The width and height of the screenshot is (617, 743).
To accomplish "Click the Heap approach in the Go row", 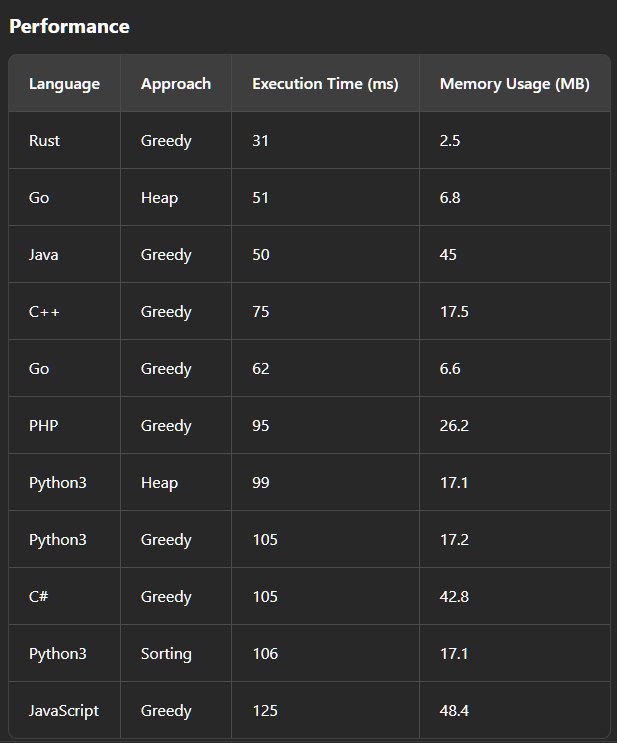I will click(159, 198).
